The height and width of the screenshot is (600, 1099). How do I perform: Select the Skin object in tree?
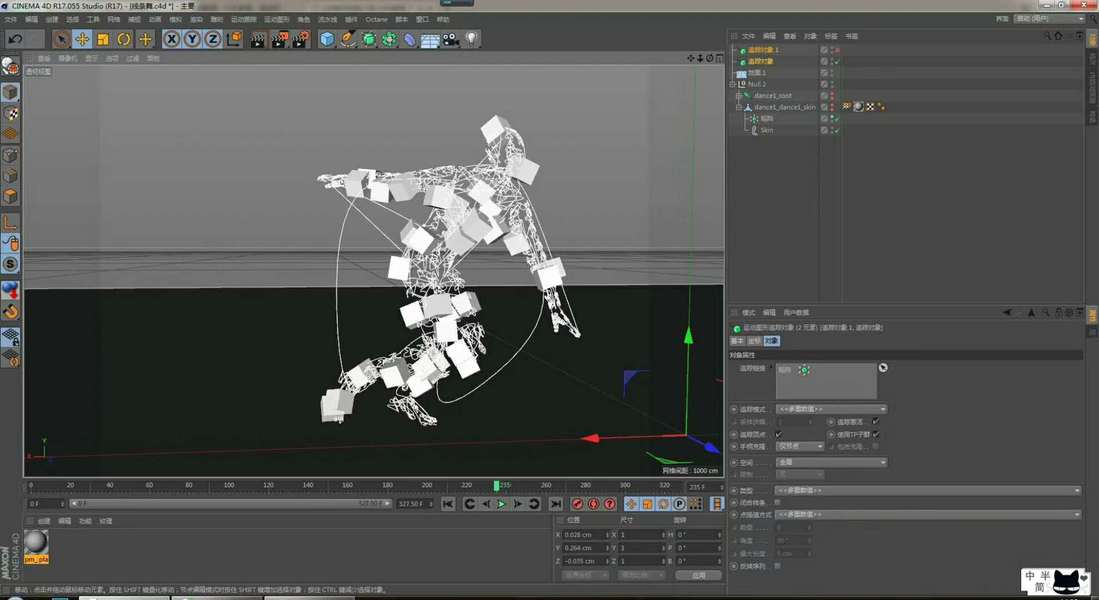point(767,130)
